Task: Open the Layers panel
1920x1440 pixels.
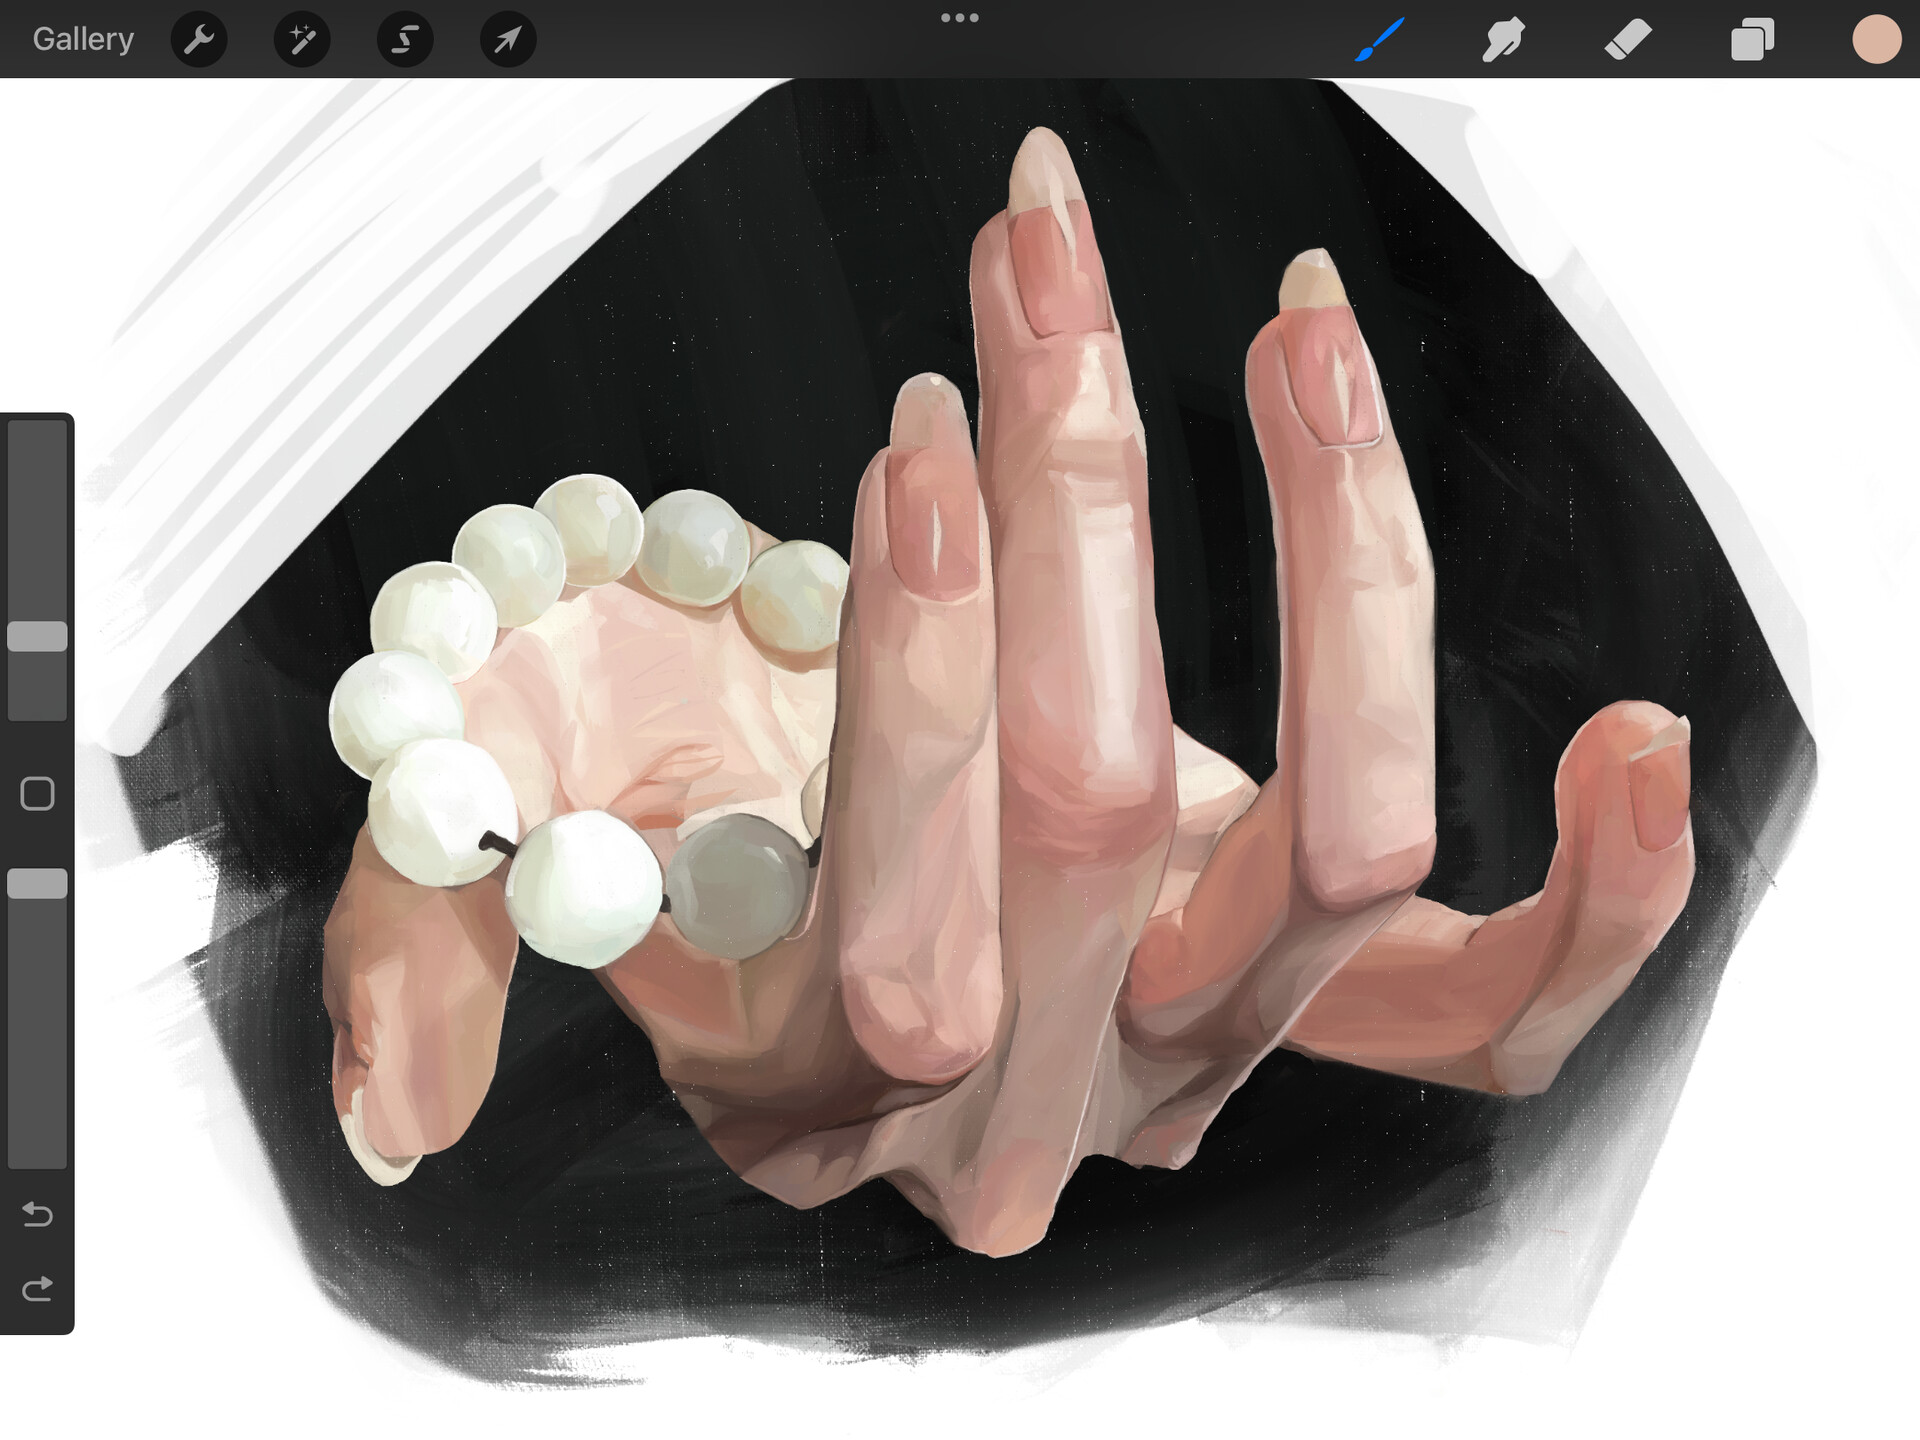Action: [x=1751, y=39]
